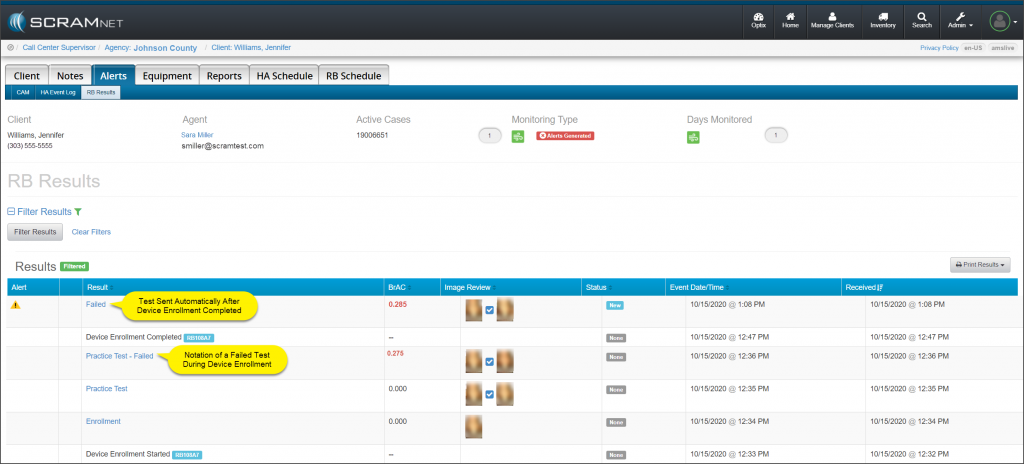The image size is (1024, 464).
Task: Toggle image checkbox in the 0.000 Practice Test row
Action: pos(488,395)
